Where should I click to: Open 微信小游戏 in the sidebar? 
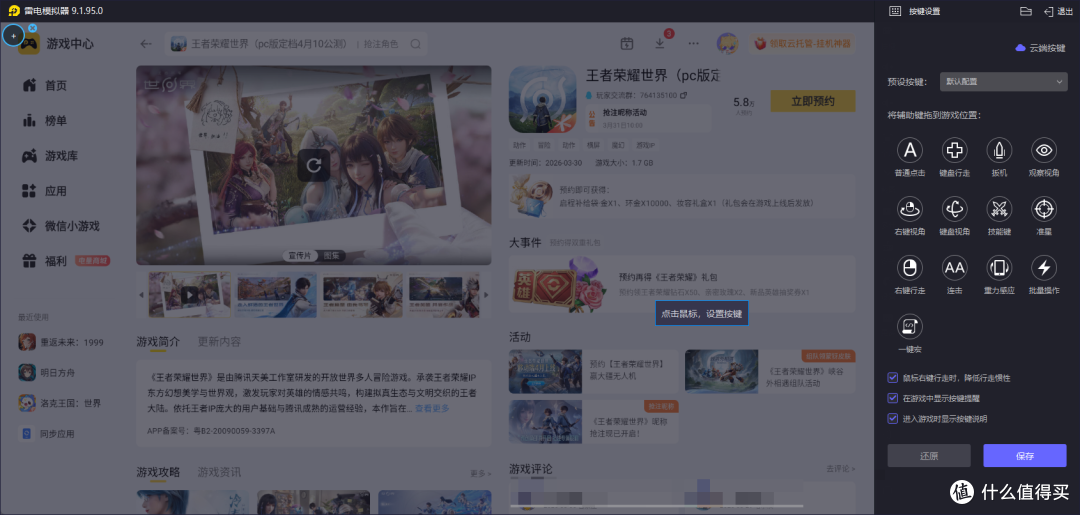tap(61, 226)
